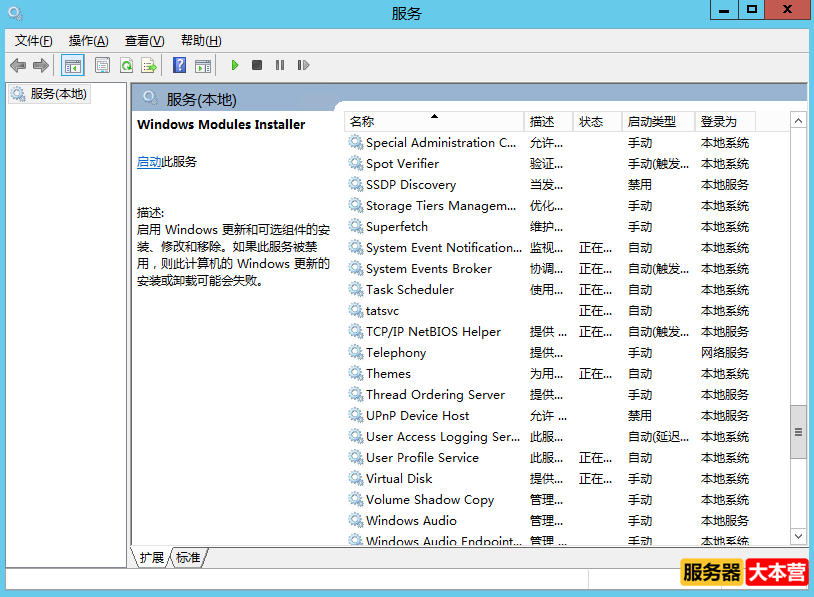Pause the service with the pause icon
Image resolution: width=814 pixels, height=597 pixels.
point(280,65)
